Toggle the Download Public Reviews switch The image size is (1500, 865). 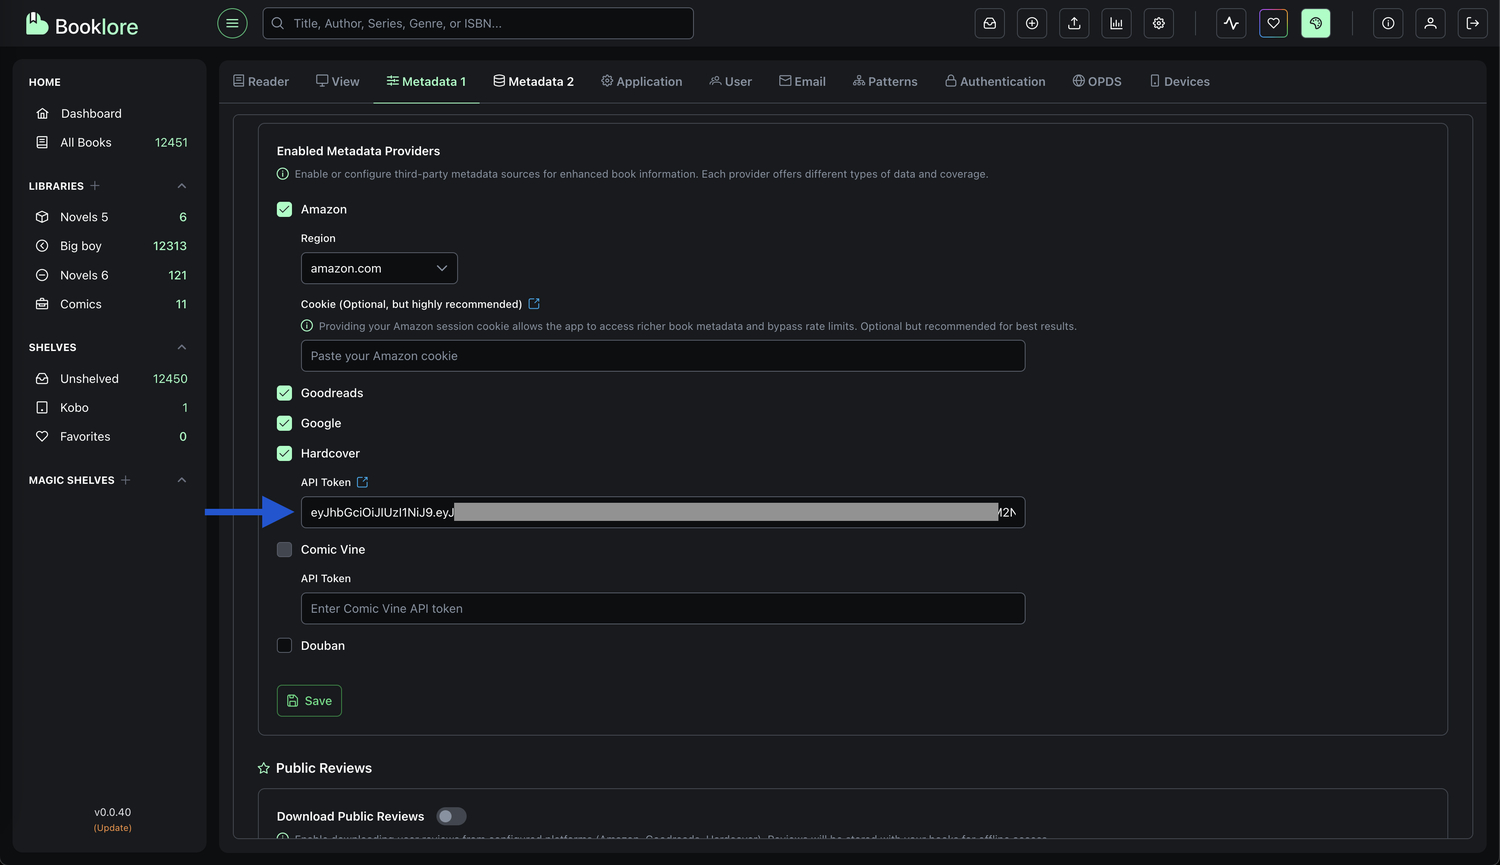[x=451, y=816]
